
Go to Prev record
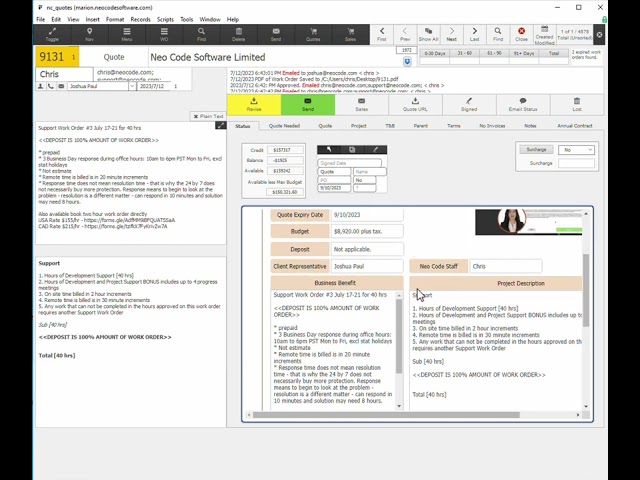pyautogui.click(x=405, y=34)
